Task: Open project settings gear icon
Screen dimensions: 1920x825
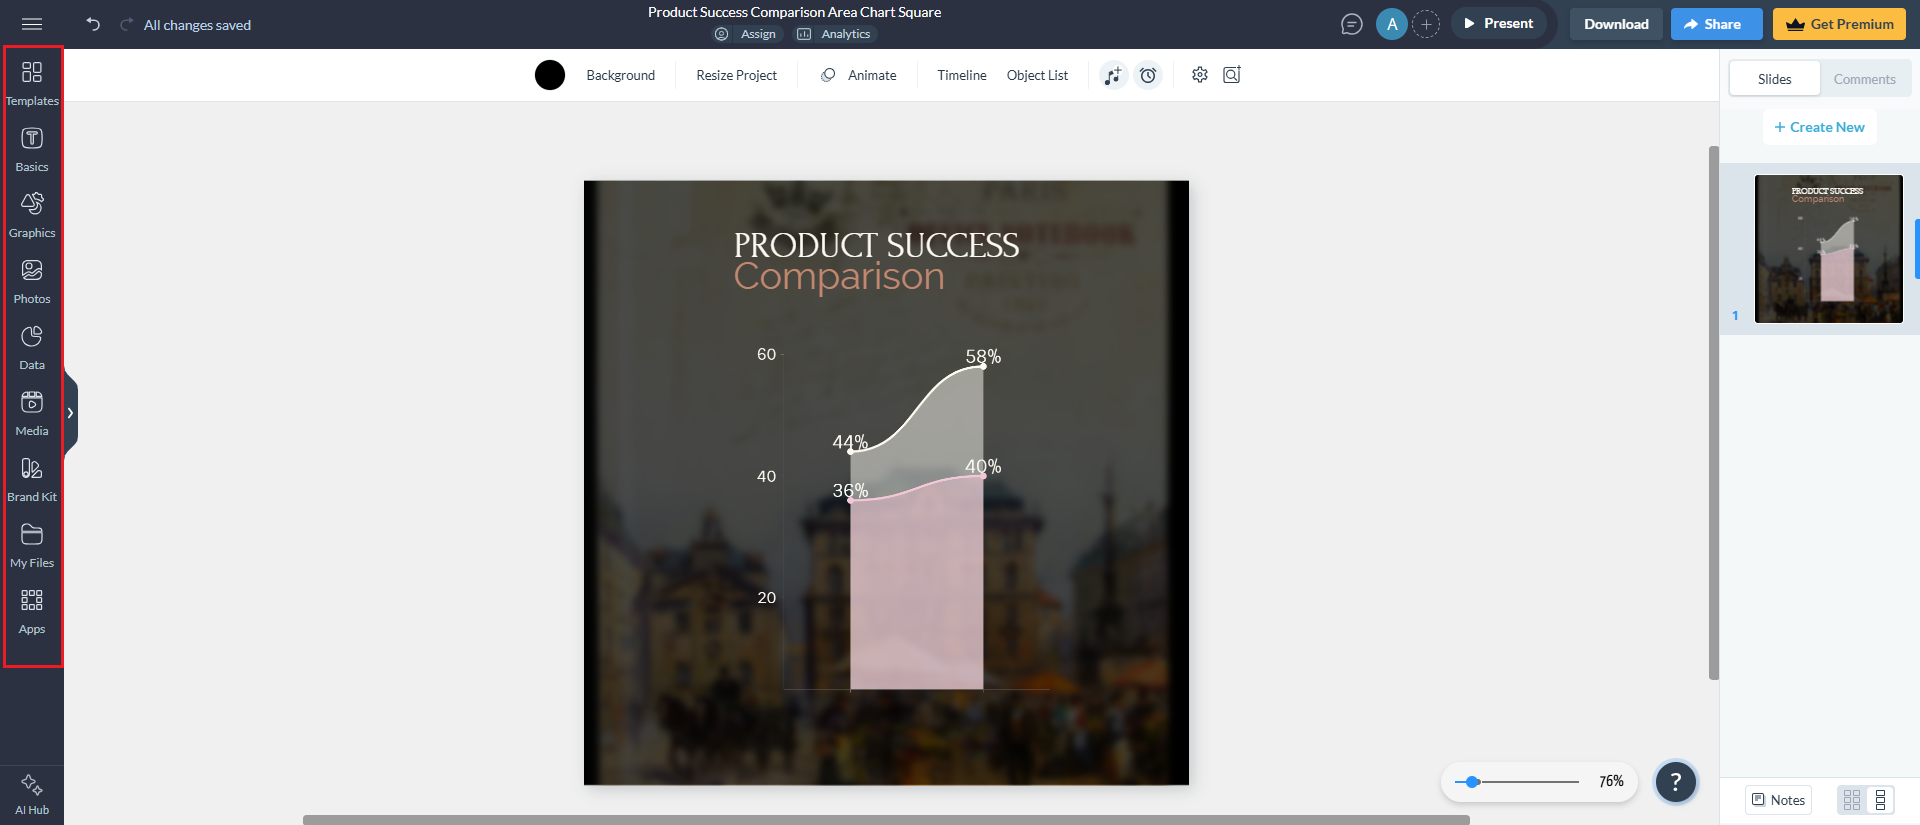Action: pyautogui.click(x=1200, y=75)
